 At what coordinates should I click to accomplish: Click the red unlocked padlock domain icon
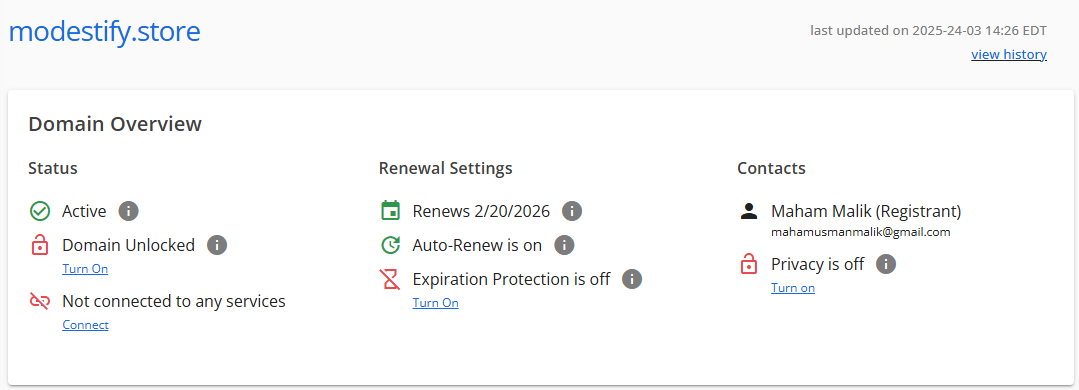(40, 245)
